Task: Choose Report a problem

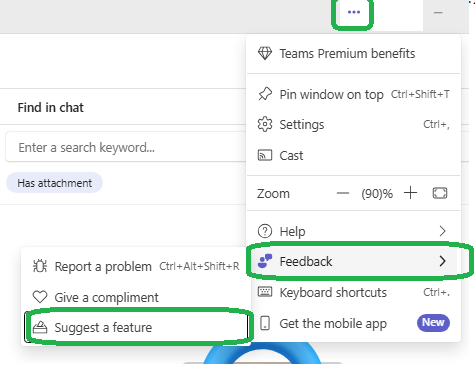Action: point(136,266)
